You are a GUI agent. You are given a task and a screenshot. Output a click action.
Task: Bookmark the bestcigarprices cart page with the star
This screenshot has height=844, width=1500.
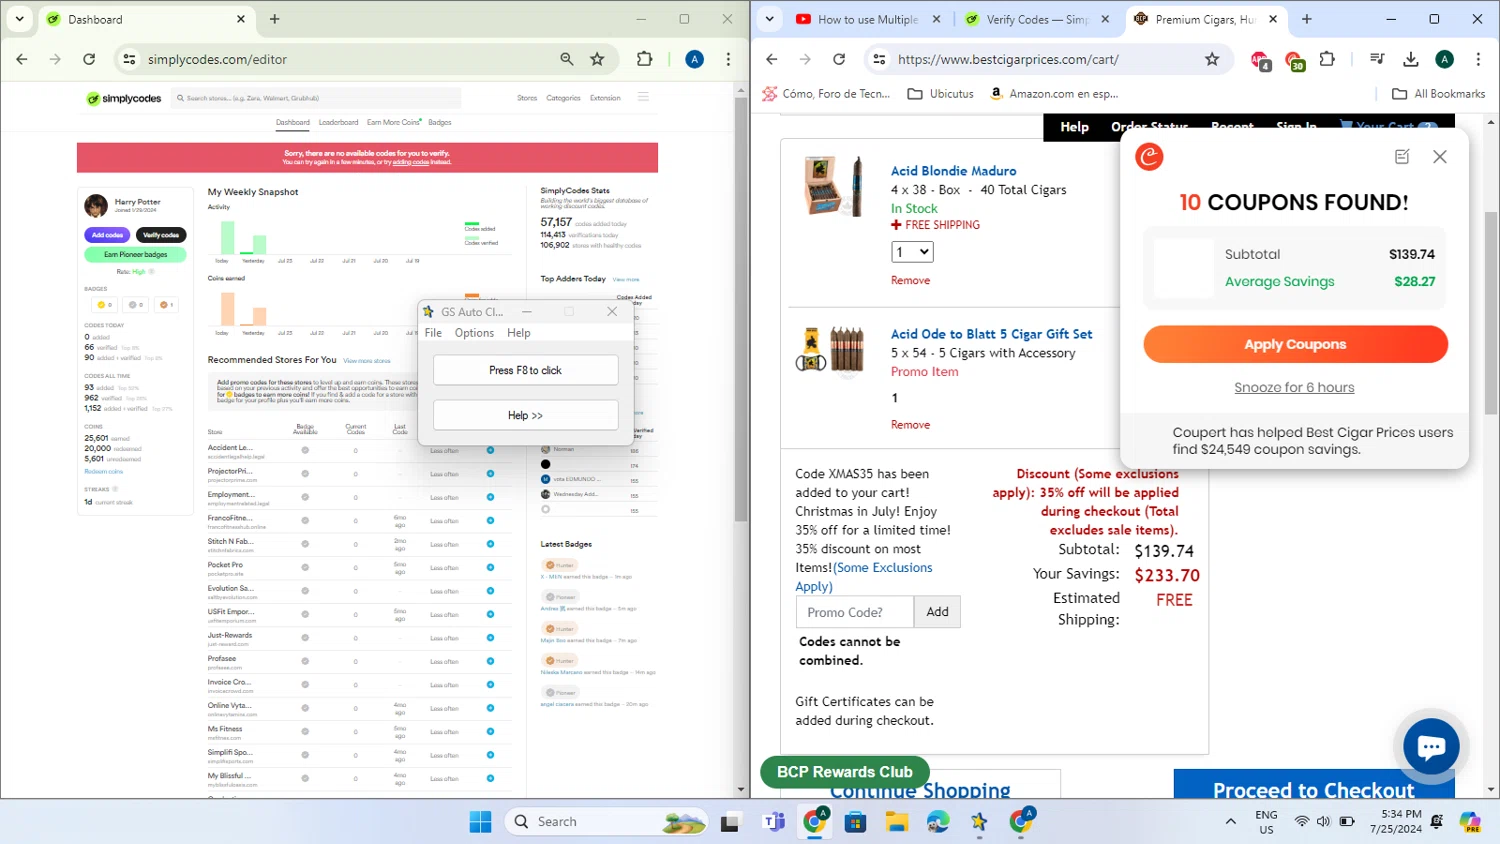click(x=1212, y=59)
